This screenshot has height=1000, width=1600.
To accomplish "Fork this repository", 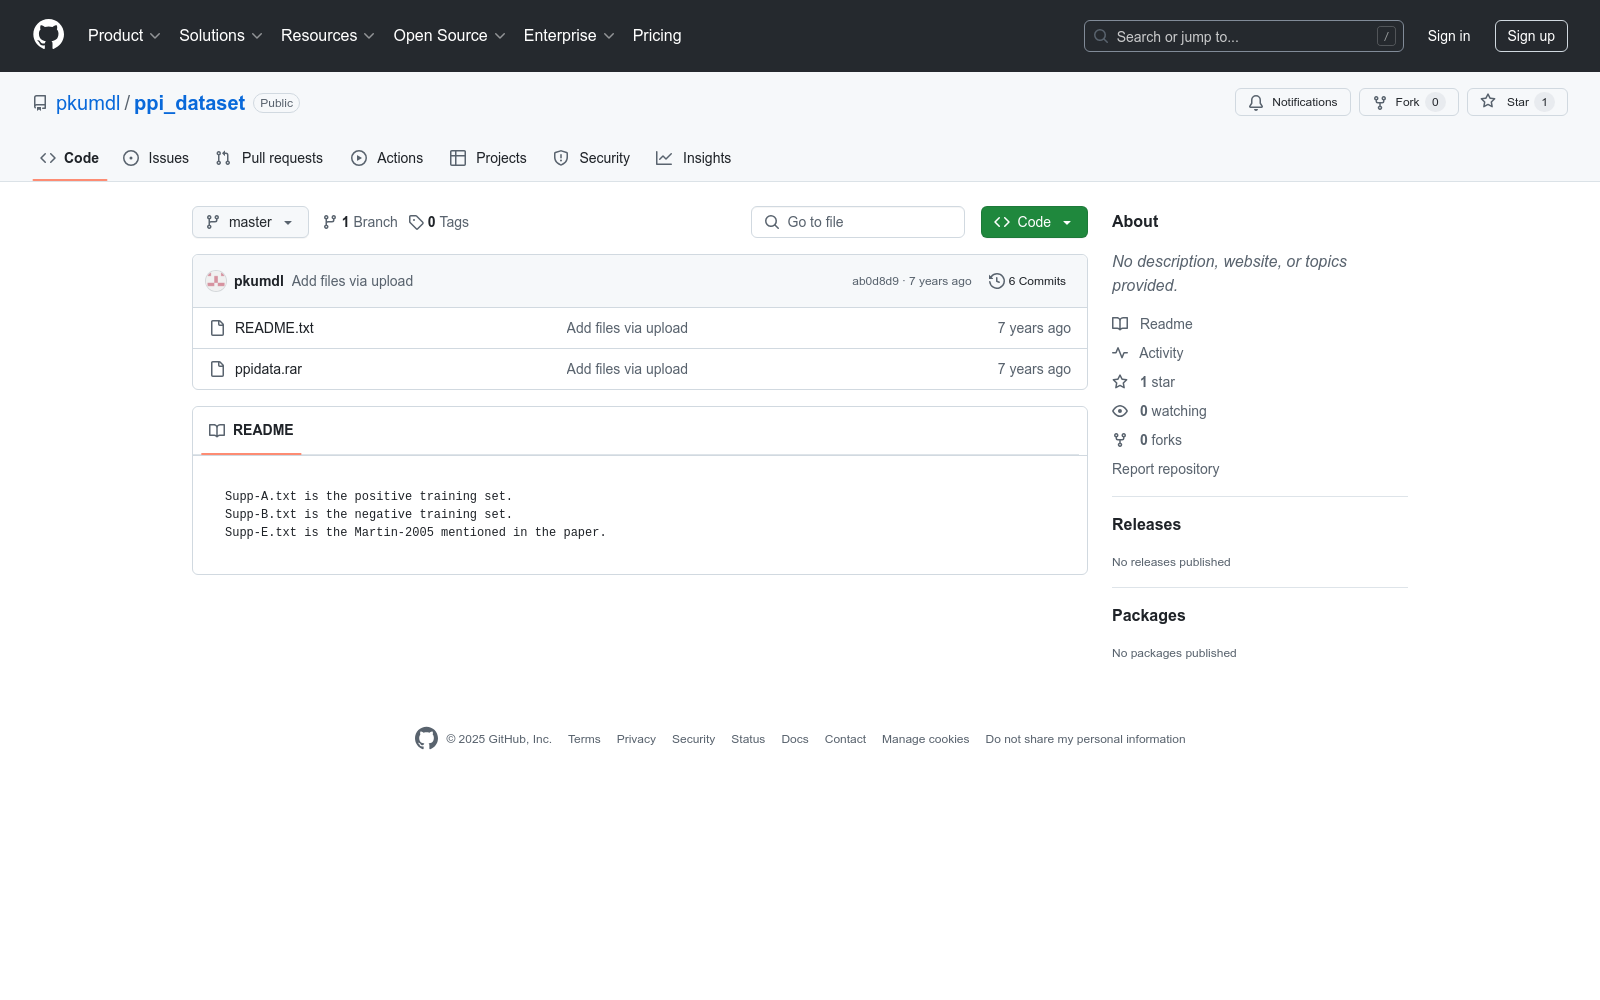I will [x=1408, y=102].
